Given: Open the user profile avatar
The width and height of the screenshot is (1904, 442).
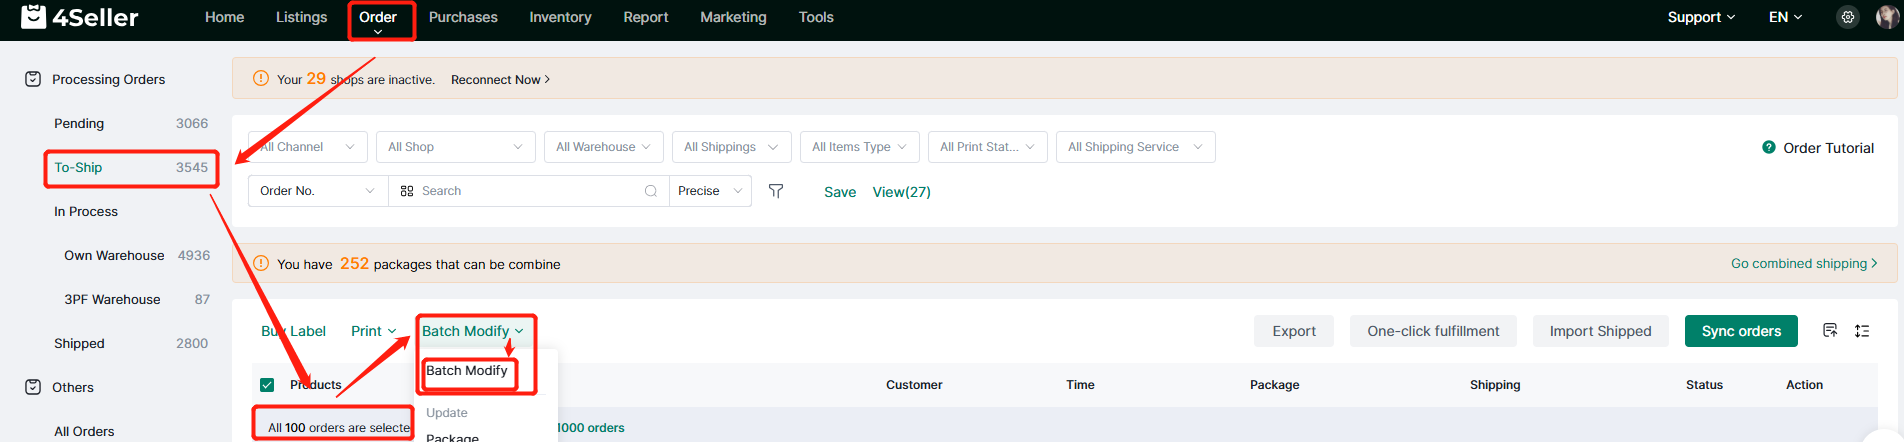Looking at the screenshot, I should point(1886,17).
